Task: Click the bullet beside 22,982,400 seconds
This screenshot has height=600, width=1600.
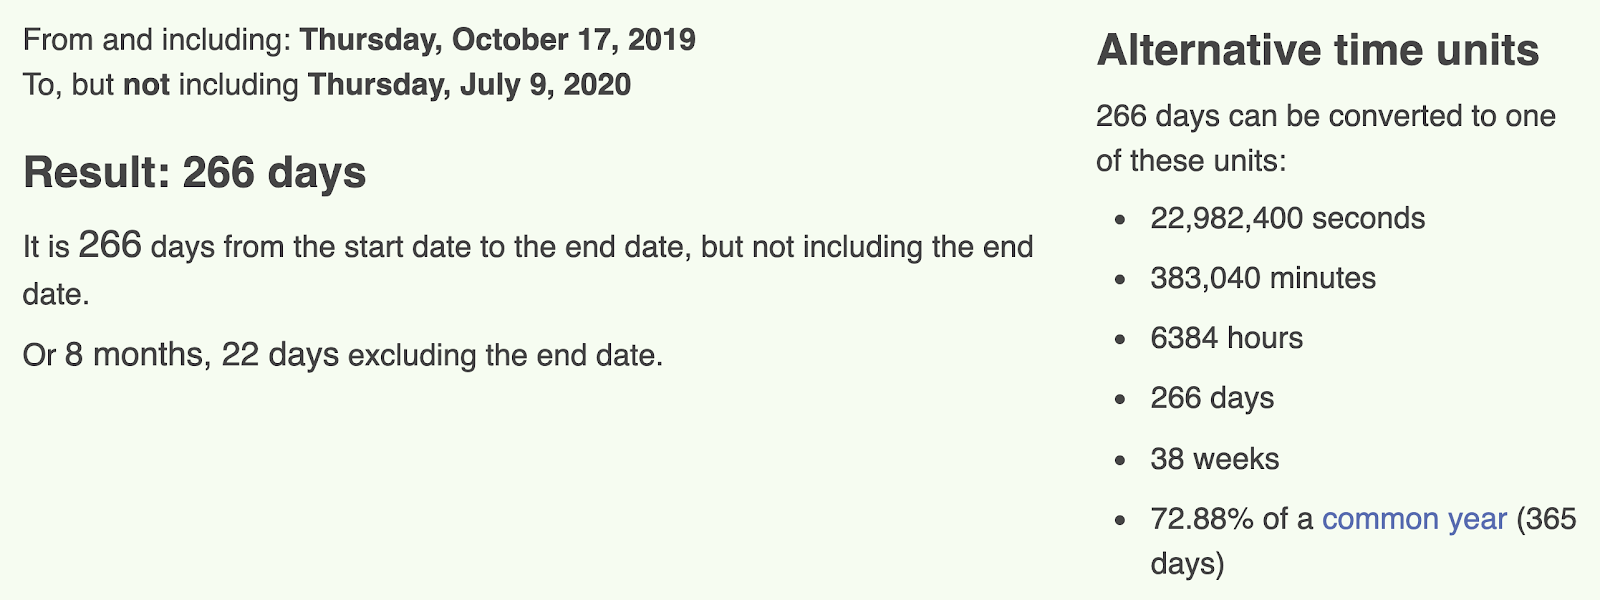Action: (x=1120, y=220)
